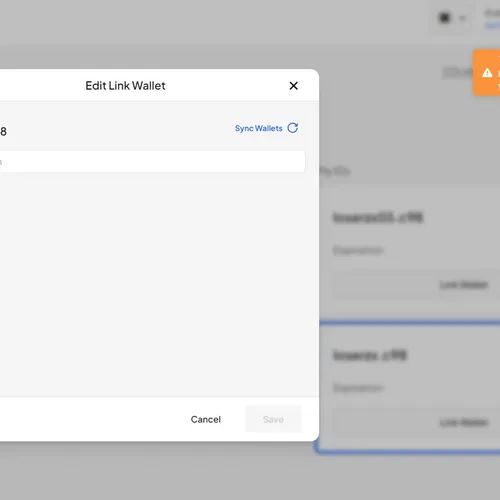This screenshot has width=500, height=500.
Task: Select the blue-outlined second domain card title
Action: (x=370, y=355)
